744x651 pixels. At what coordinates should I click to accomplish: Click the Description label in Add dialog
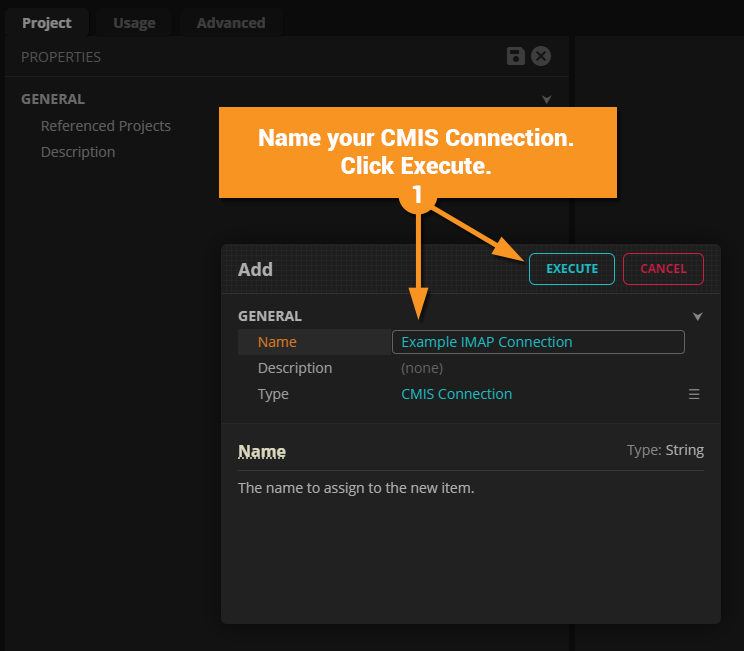295,368
